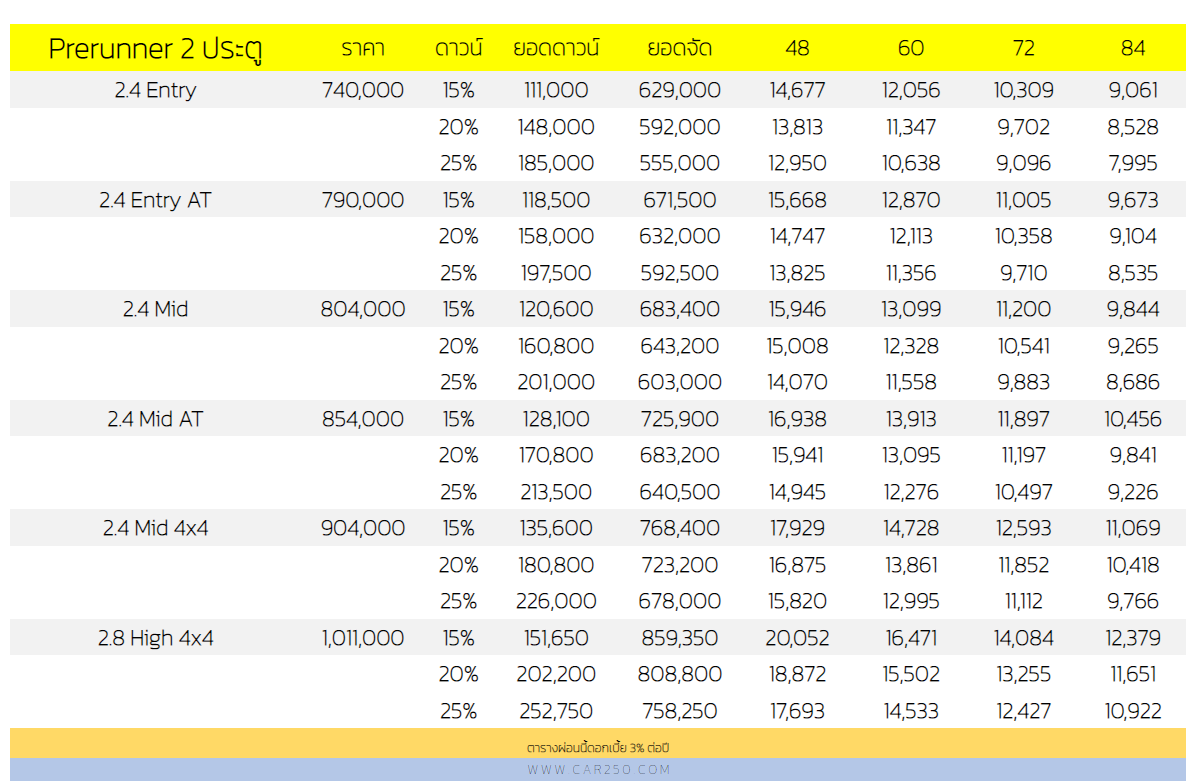Screen dimensions: 1198x784
Task: Click the price cell '854,000'
Action: 363,420
